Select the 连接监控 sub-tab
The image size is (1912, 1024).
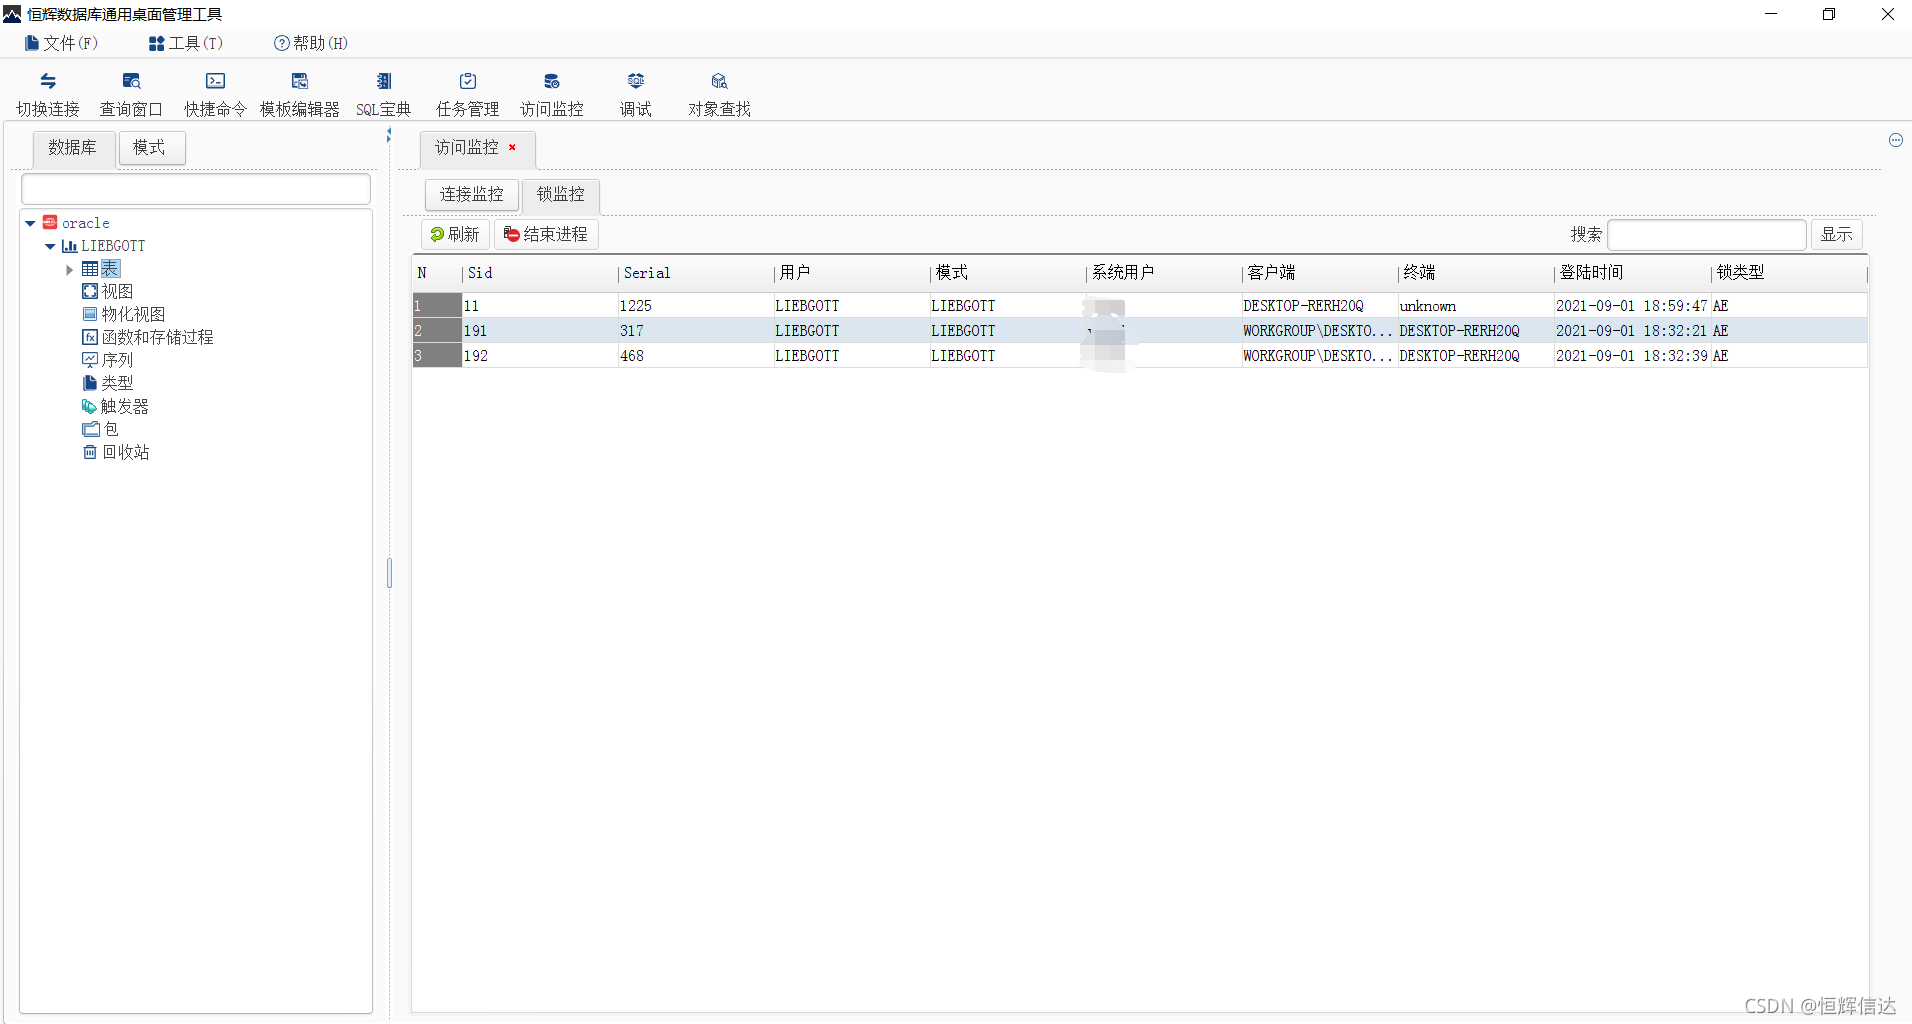(x=472, y=194)
